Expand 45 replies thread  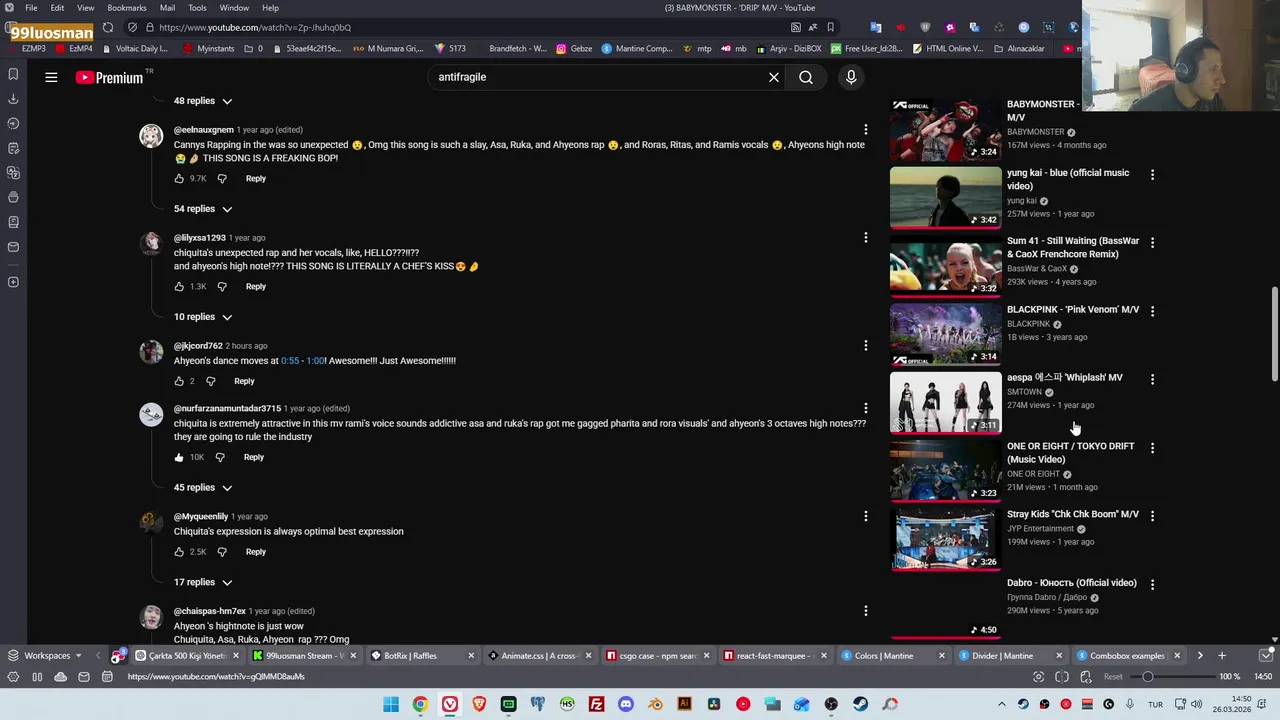(203, 488)
